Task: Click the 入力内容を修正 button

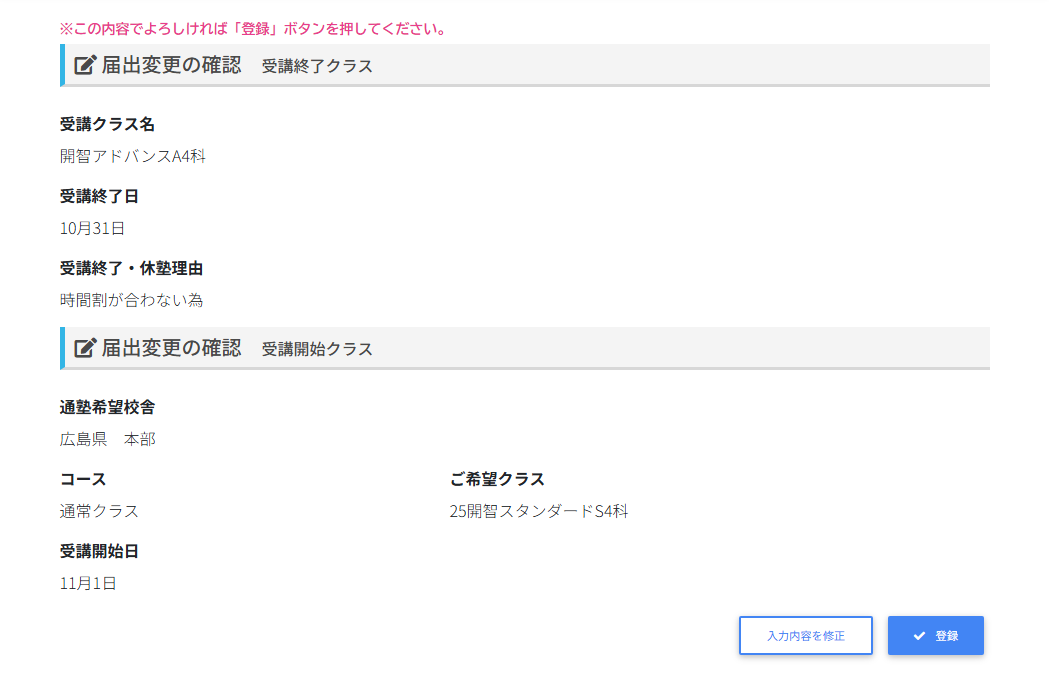Action: click(x=805, y=636)
